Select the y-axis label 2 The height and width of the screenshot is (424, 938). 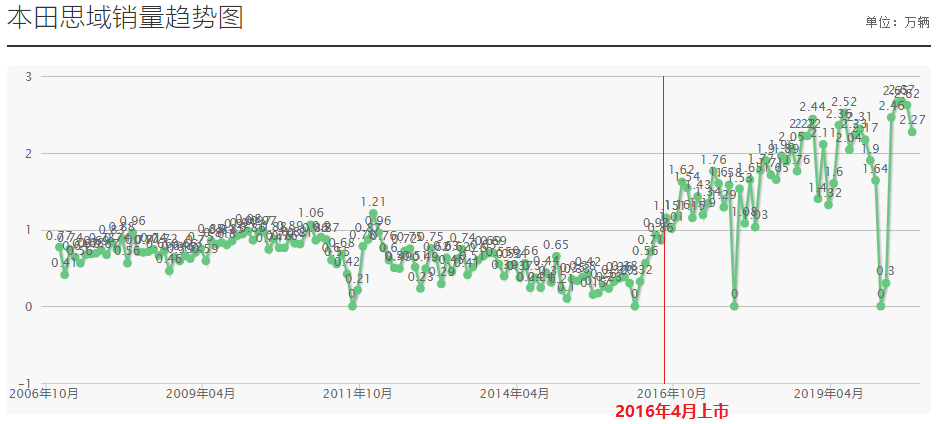tap(28, 153)
